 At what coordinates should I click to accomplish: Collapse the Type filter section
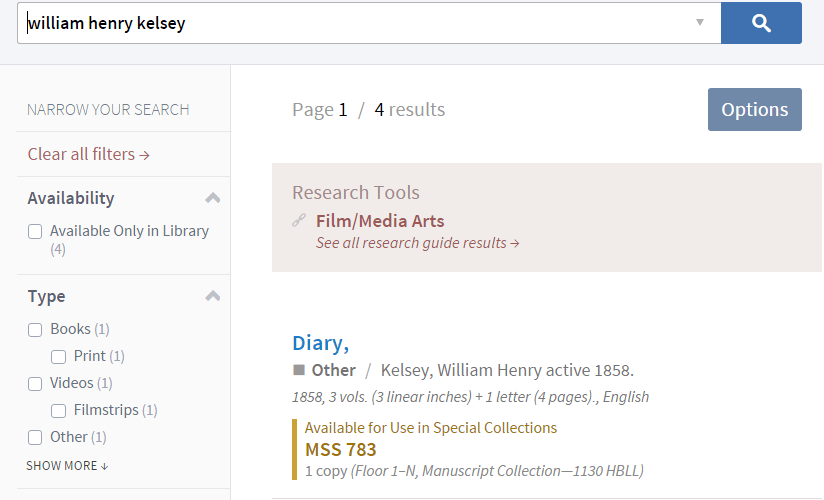(212, 296)
